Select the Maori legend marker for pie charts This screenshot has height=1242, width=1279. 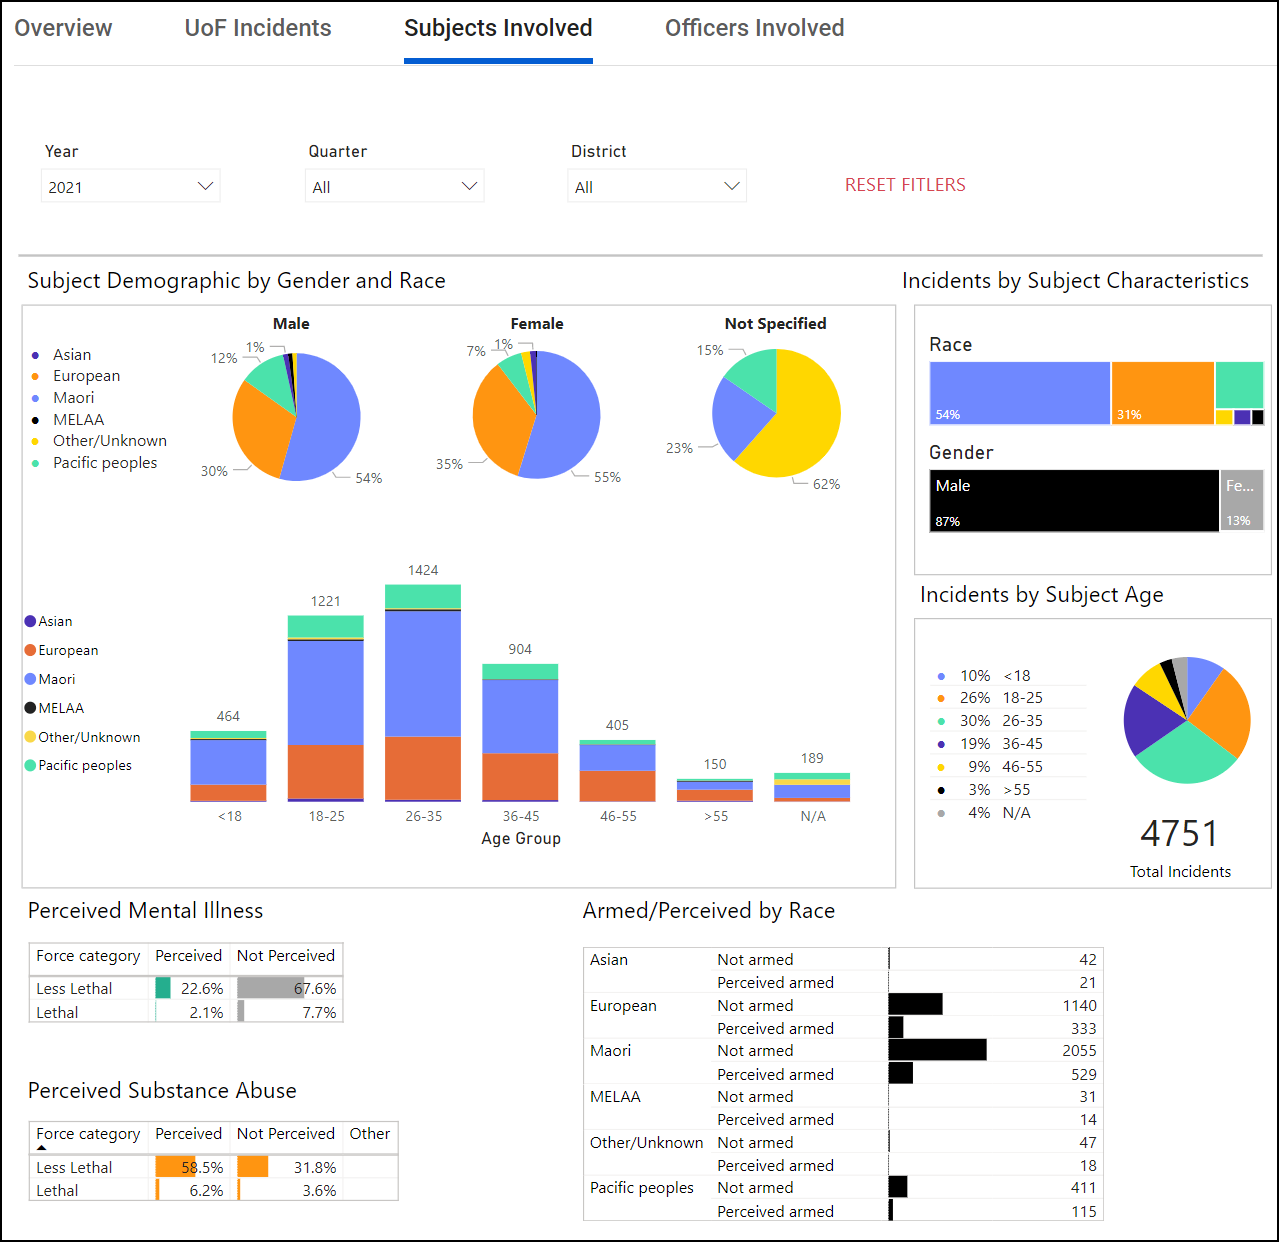(x=35, y=397)
